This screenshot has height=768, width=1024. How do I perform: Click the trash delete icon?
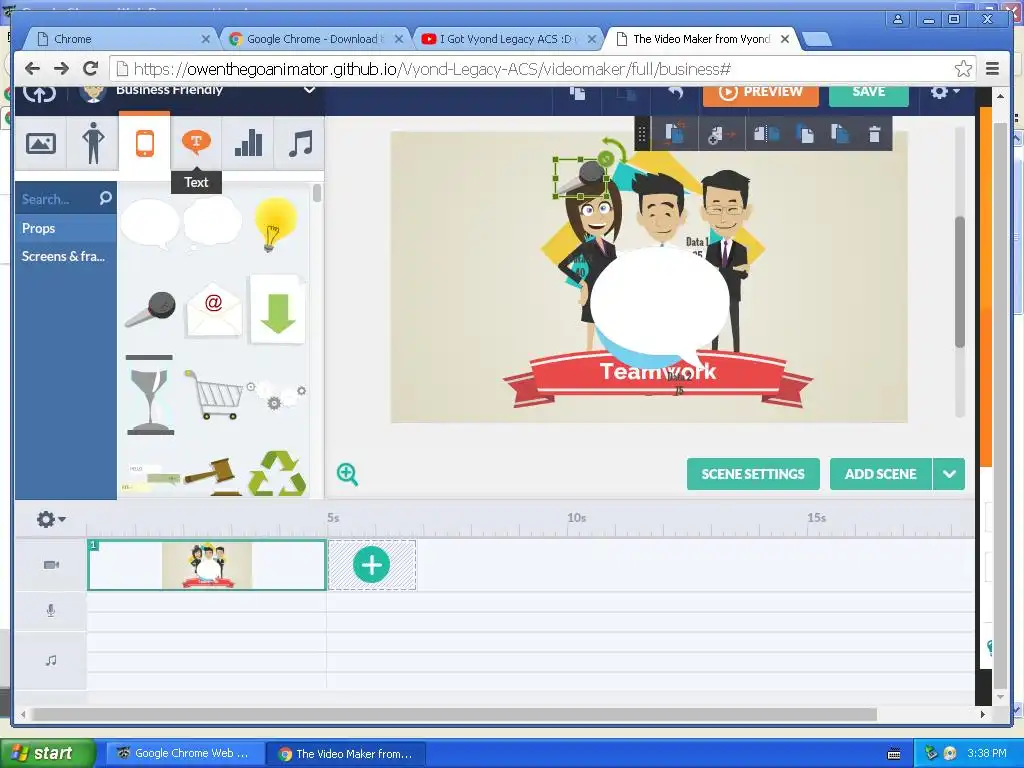(874, 134)
